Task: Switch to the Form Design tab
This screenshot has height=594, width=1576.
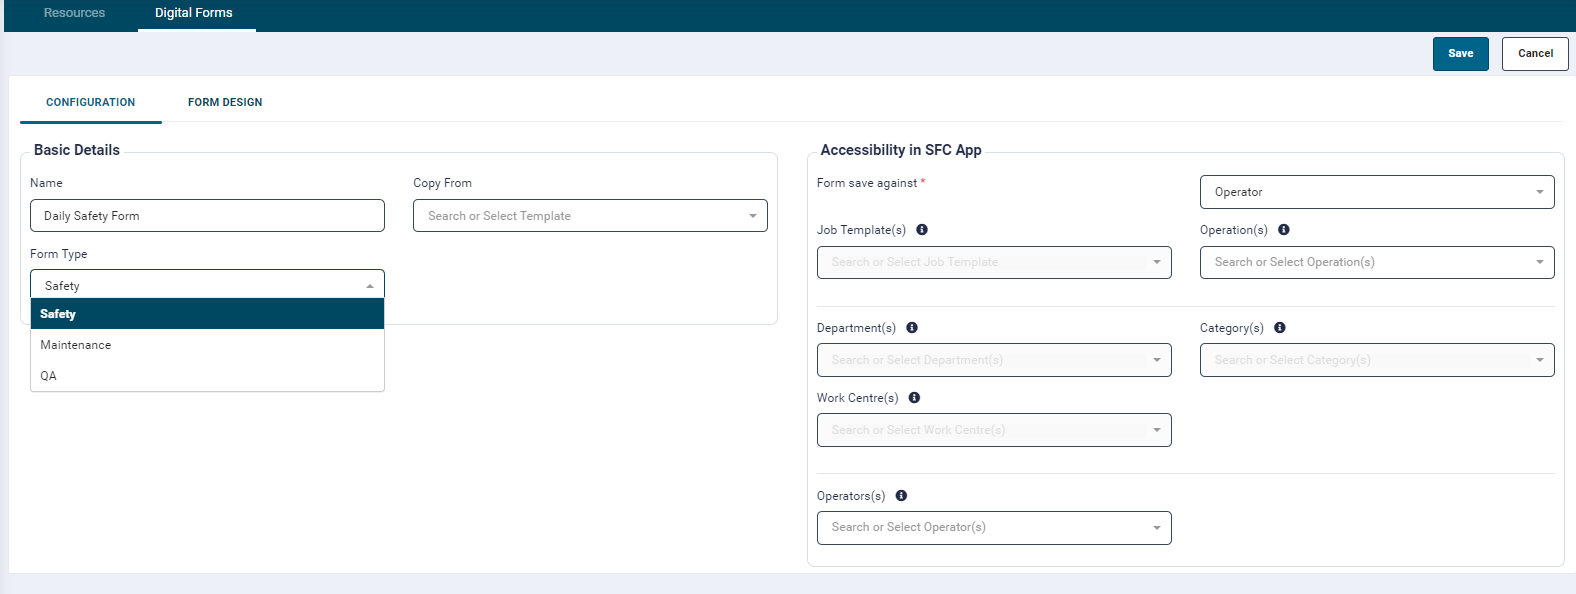Action: [225, 102]
